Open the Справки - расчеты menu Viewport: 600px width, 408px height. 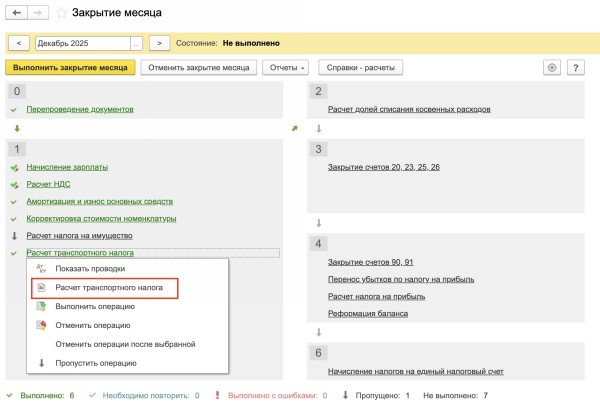[360, 67]
